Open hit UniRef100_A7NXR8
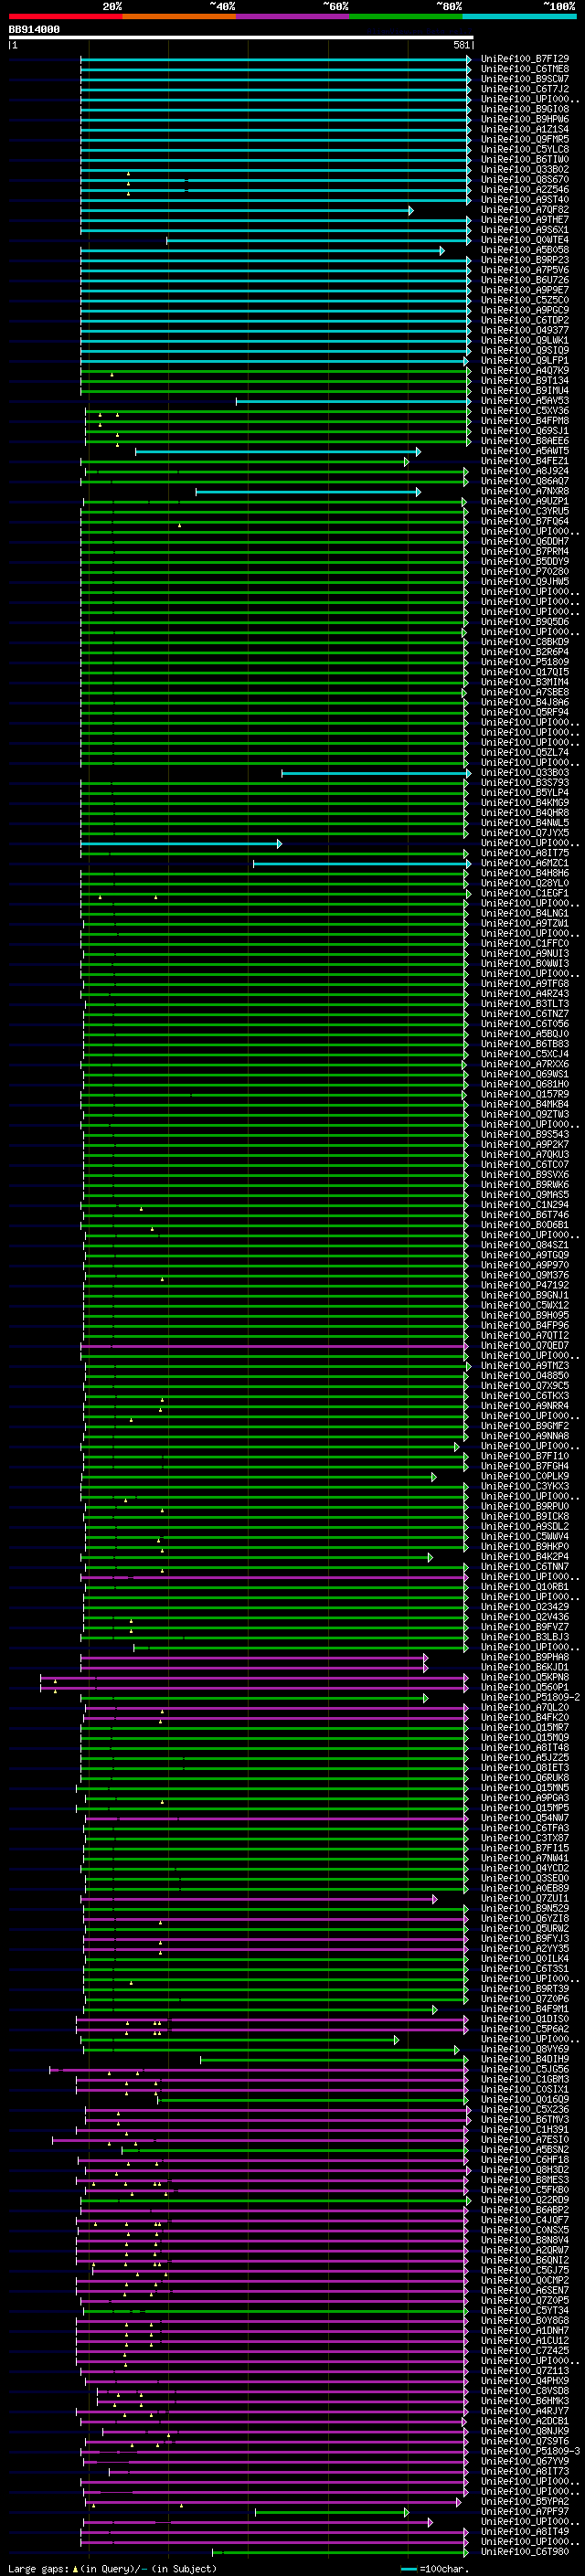The height and width of the screenshot is (2576, 585). click(x=525, y=491)
